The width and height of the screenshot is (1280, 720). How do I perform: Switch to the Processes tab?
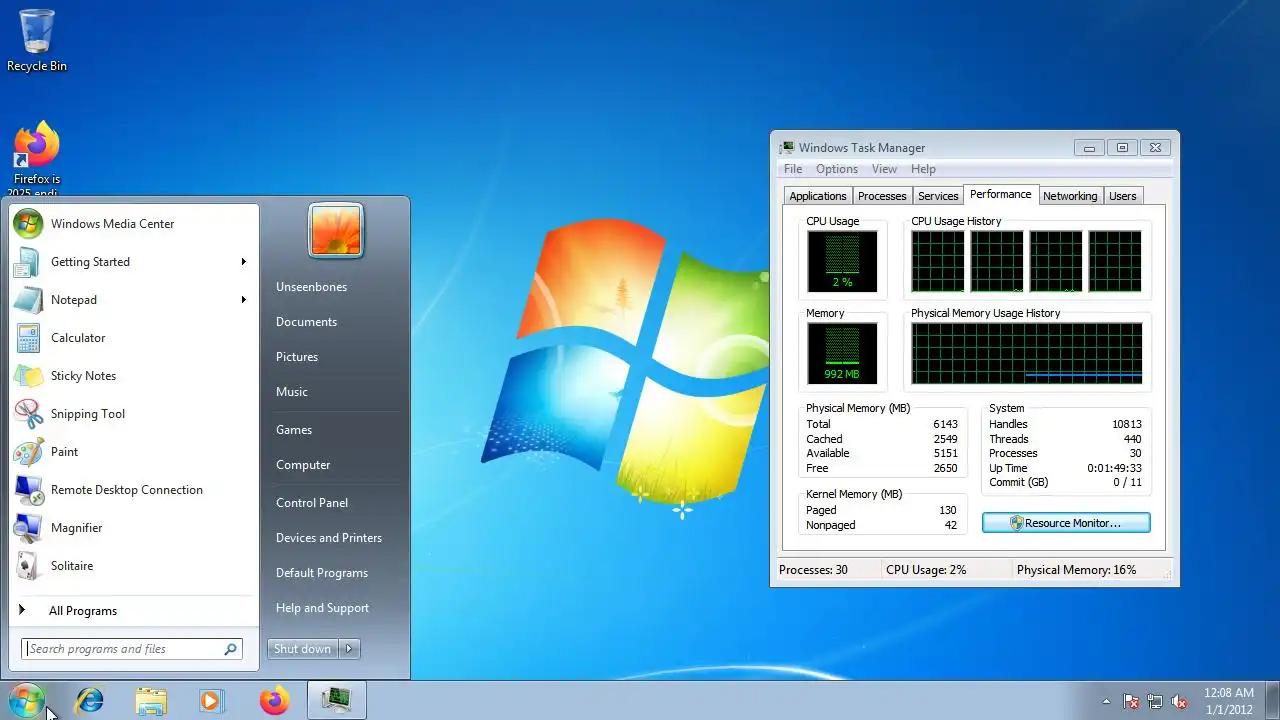pyautogui.click(x=882, y=196)
